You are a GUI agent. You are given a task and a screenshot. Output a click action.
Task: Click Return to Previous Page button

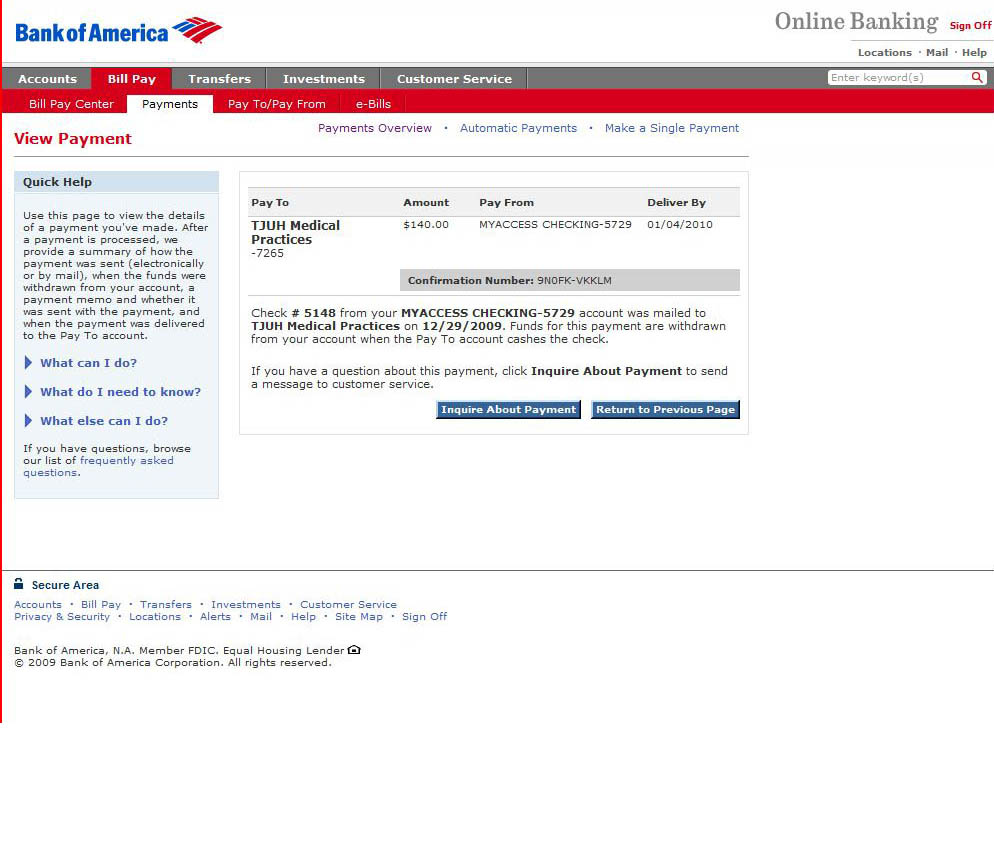tap(665, 410)
